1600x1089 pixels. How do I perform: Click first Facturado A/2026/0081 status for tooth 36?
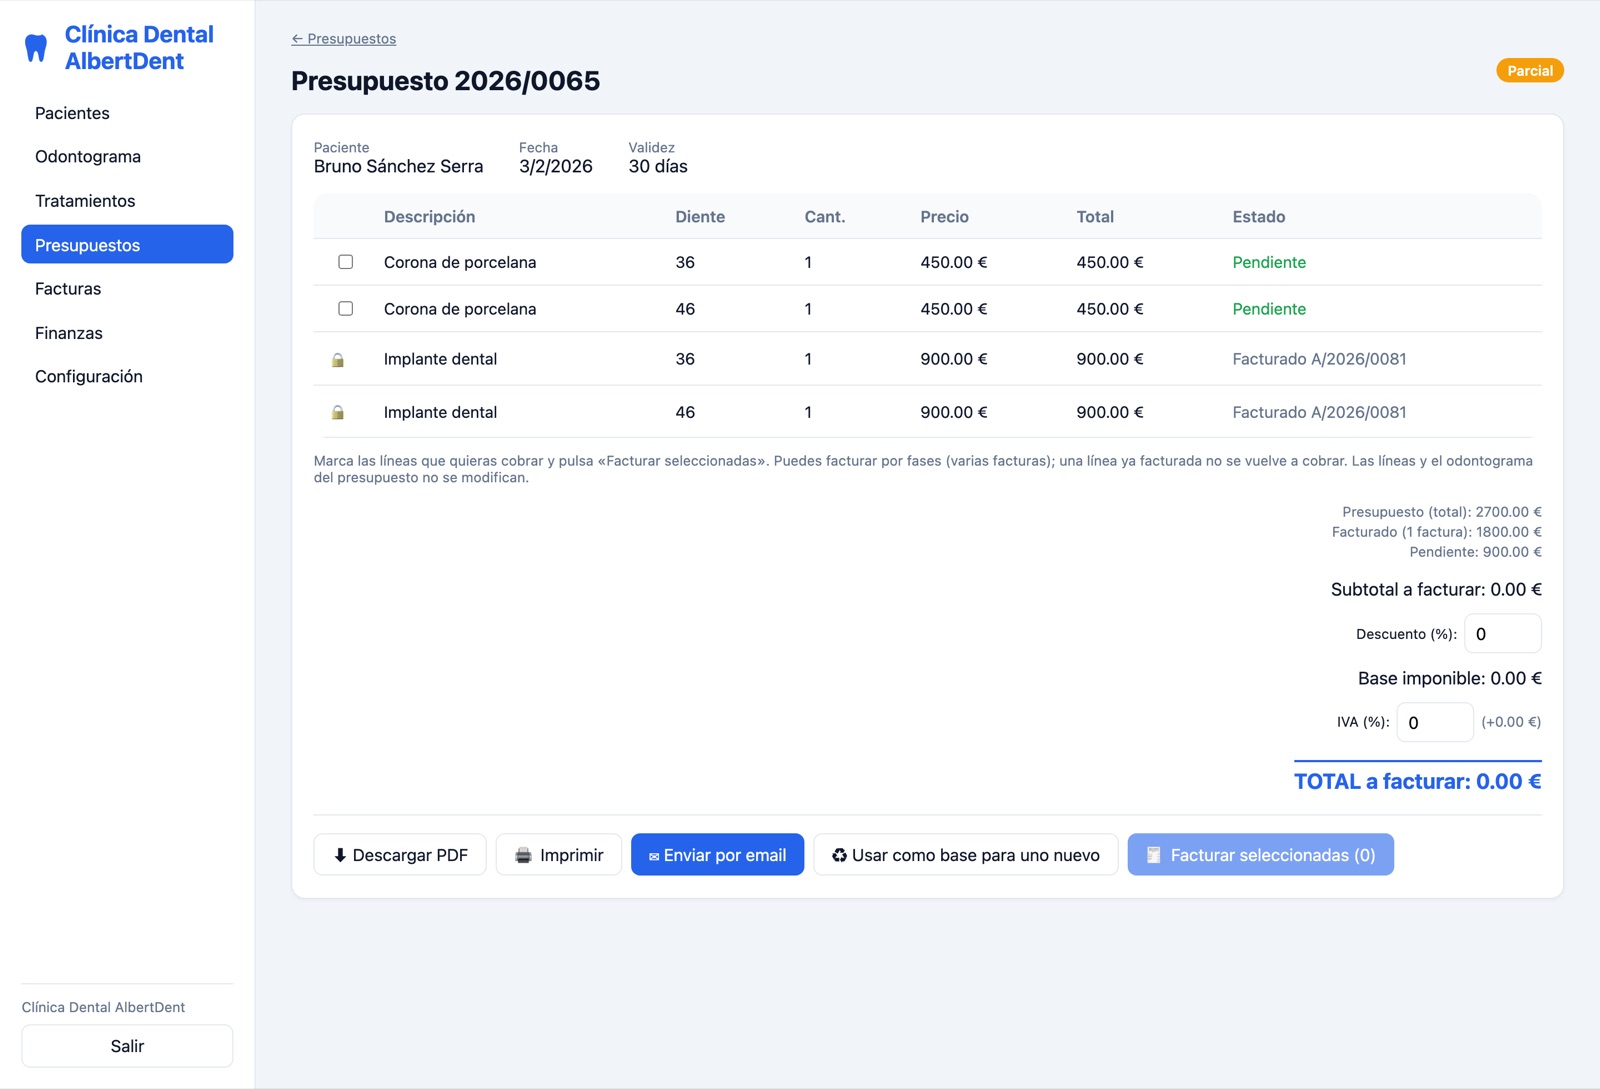(1319, 359)
